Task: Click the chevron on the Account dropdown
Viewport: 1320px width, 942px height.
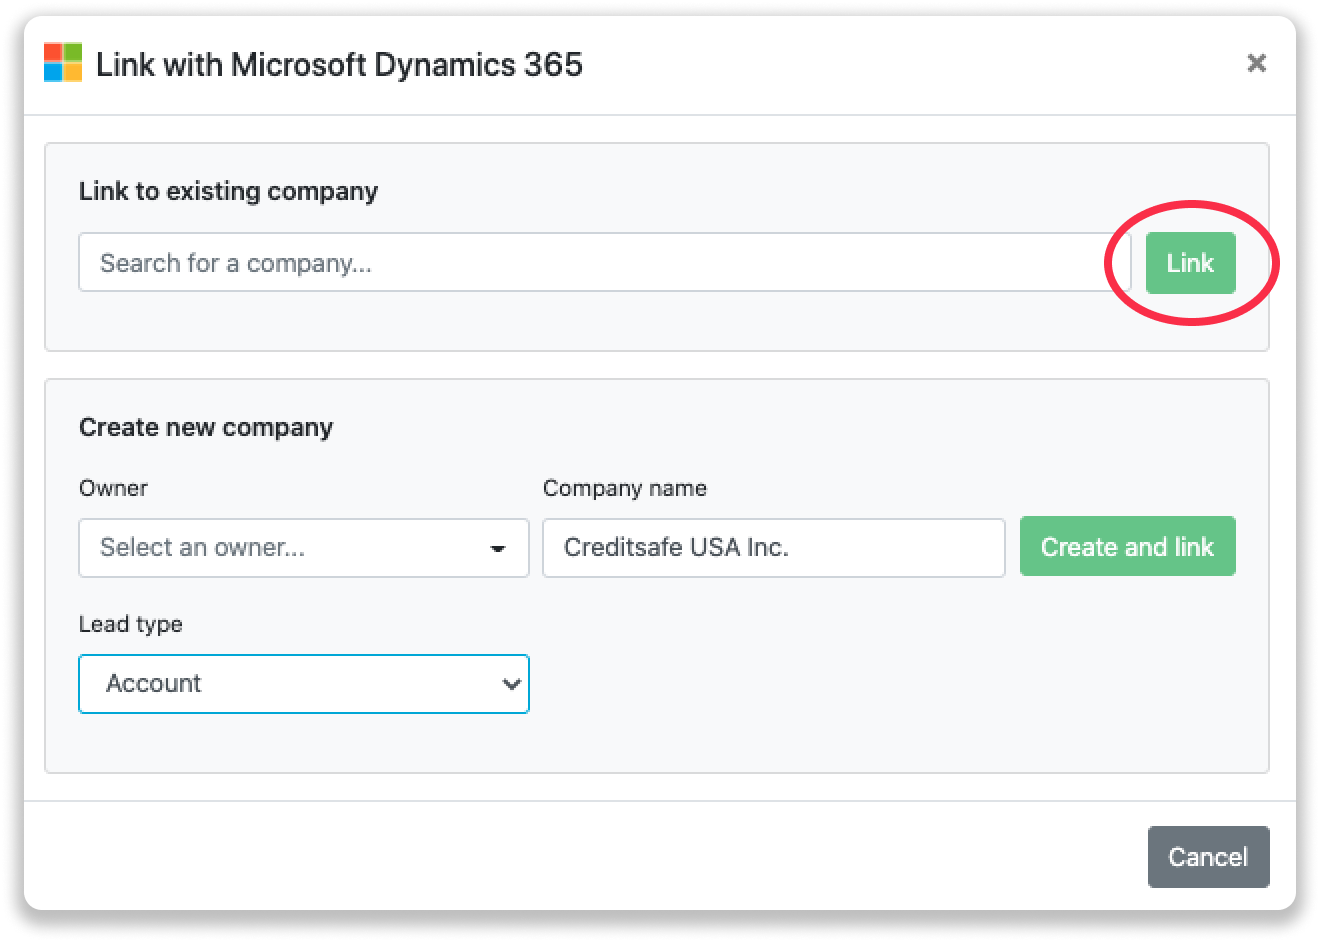Action: (x=512, y=684)
